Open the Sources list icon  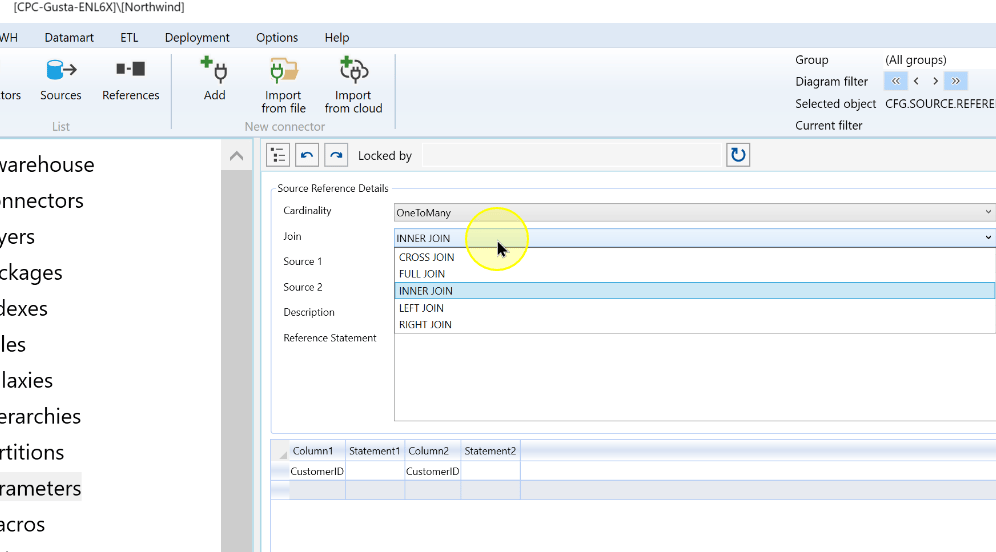pyautogui.click(x=60, y=79)
